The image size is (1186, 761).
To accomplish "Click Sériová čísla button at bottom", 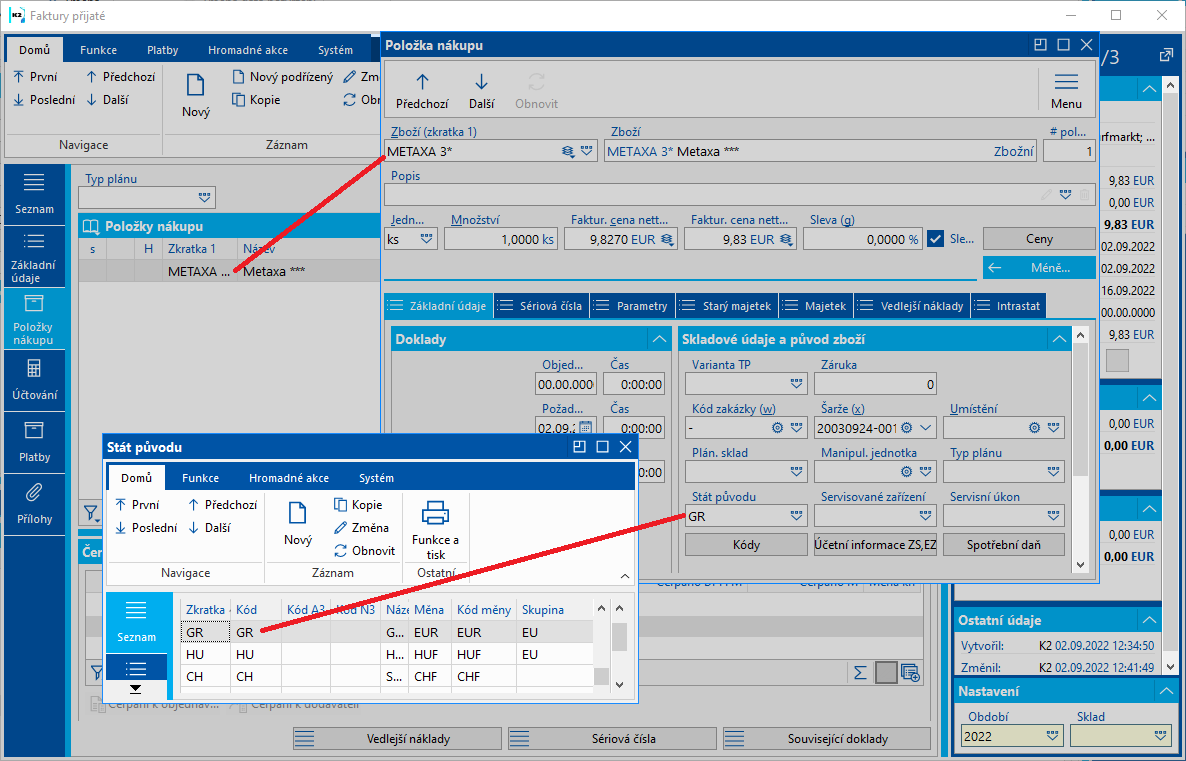I will [x=612, y=738].
